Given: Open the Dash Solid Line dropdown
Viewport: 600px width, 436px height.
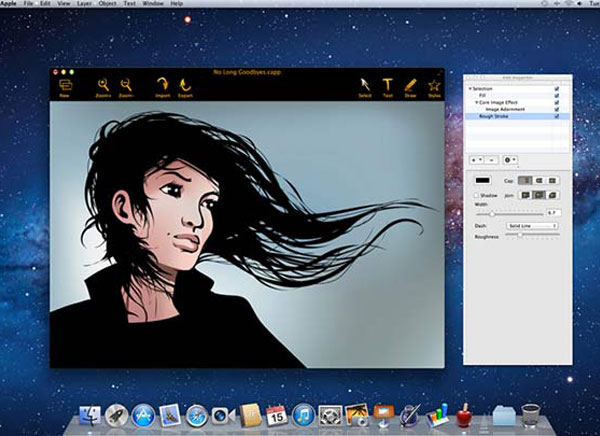Looking at the screenshot, I should pyautogui.click(x=532, y=226).
